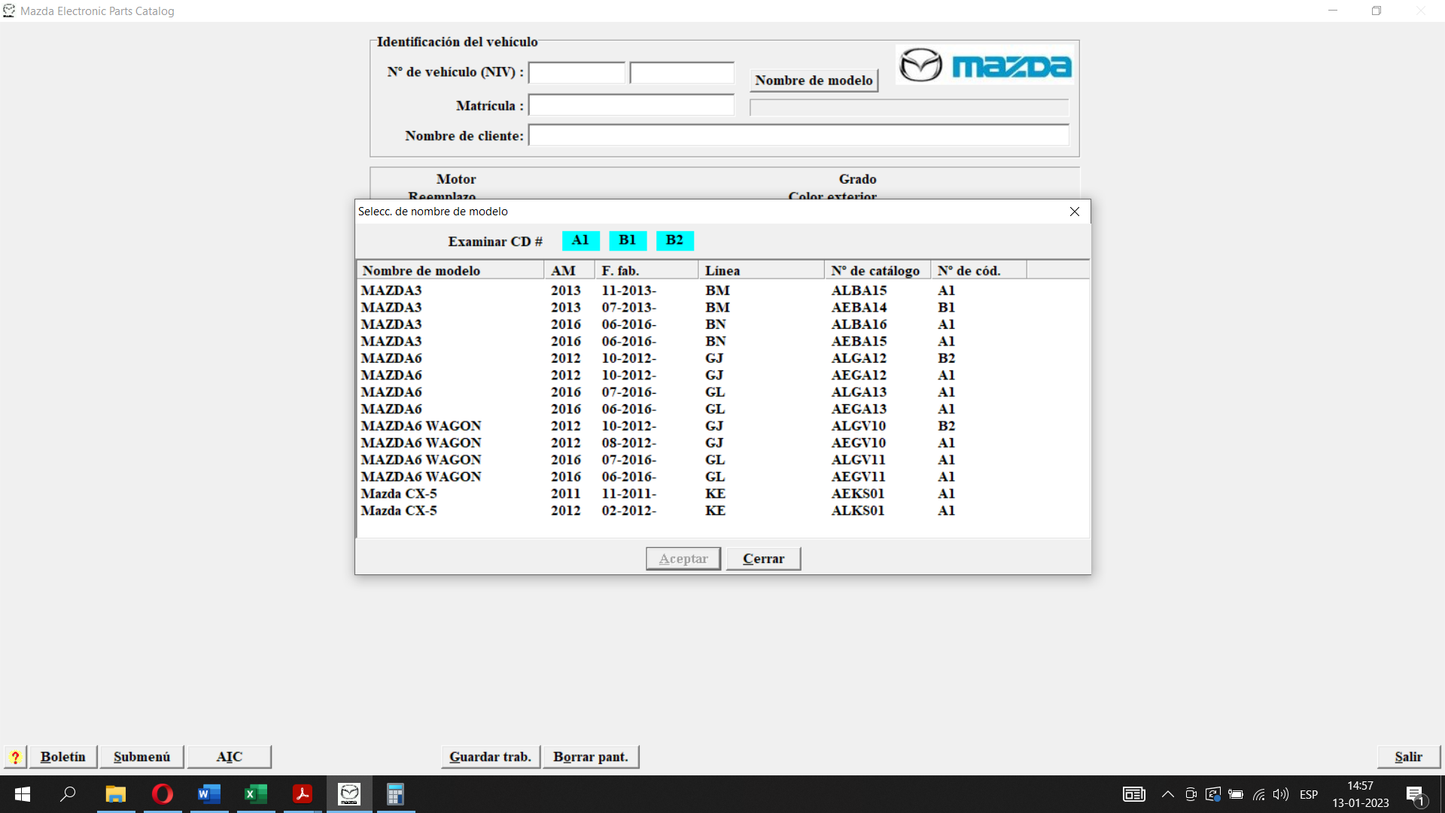Select Mazda CX-5 row with catalog ALKS01
The image size is (1445, 813).
pos(722,511)
